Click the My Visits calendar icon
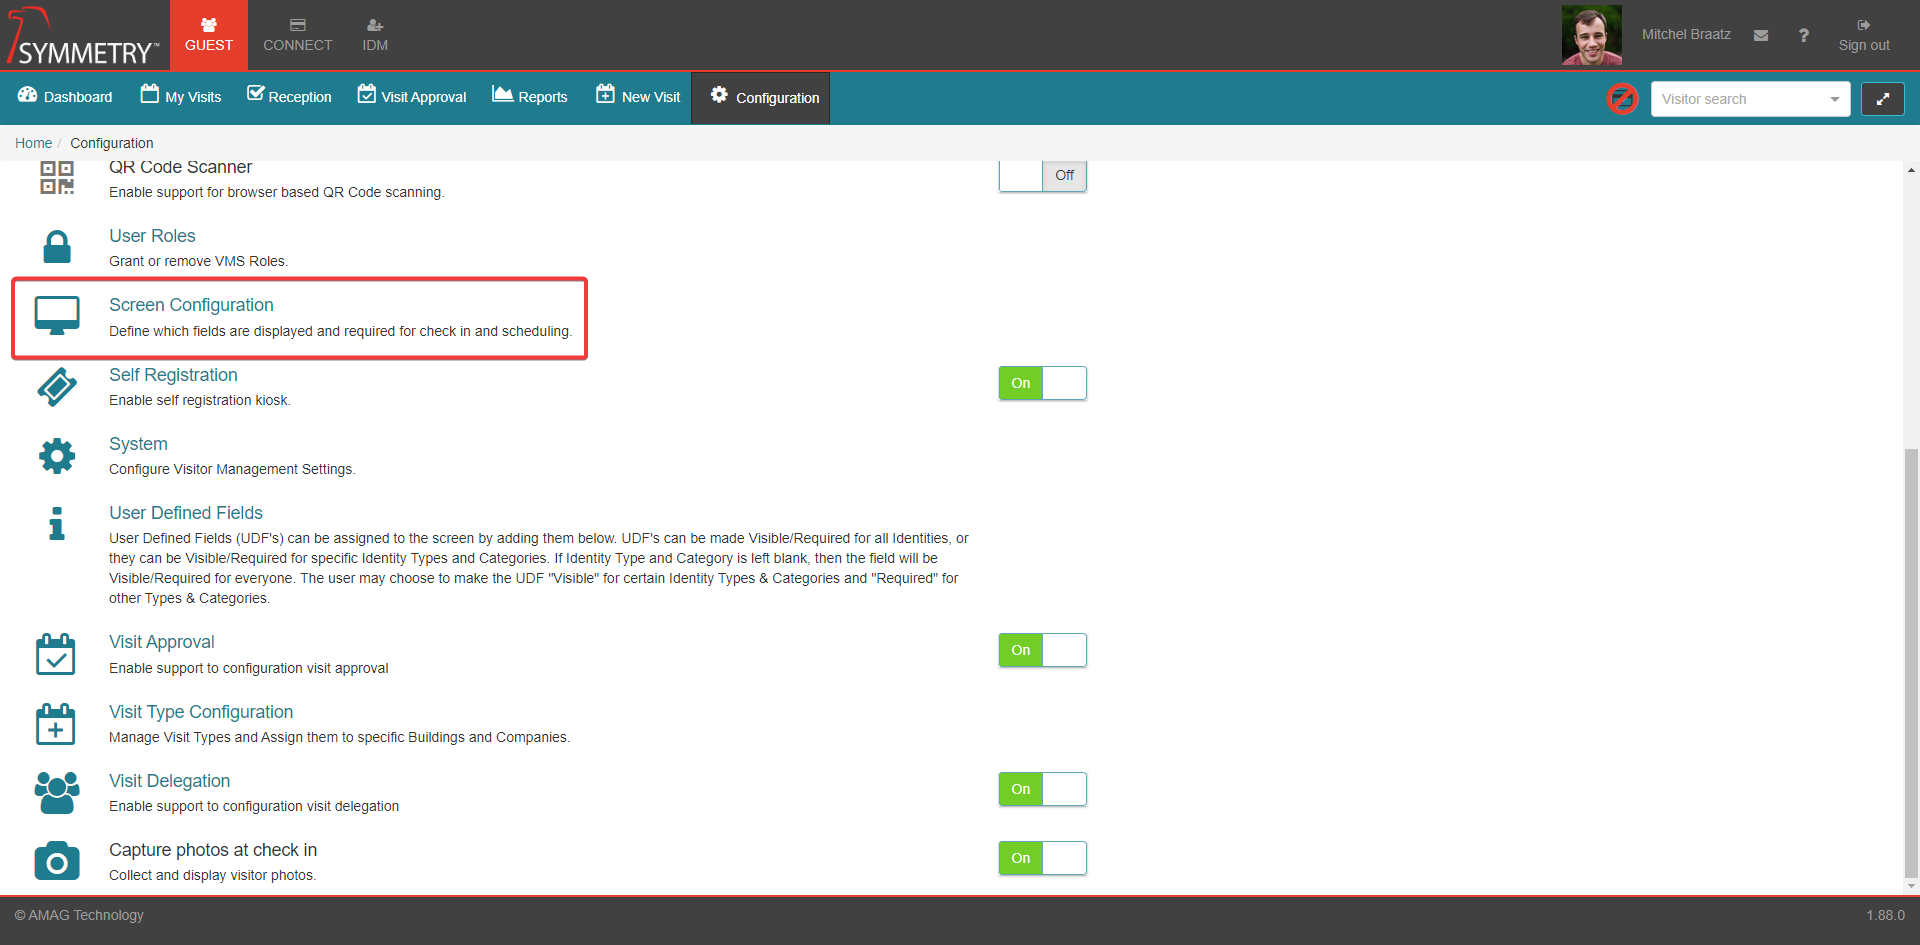The height and width of the screenshot is (945, 1920). coord(150,94)
